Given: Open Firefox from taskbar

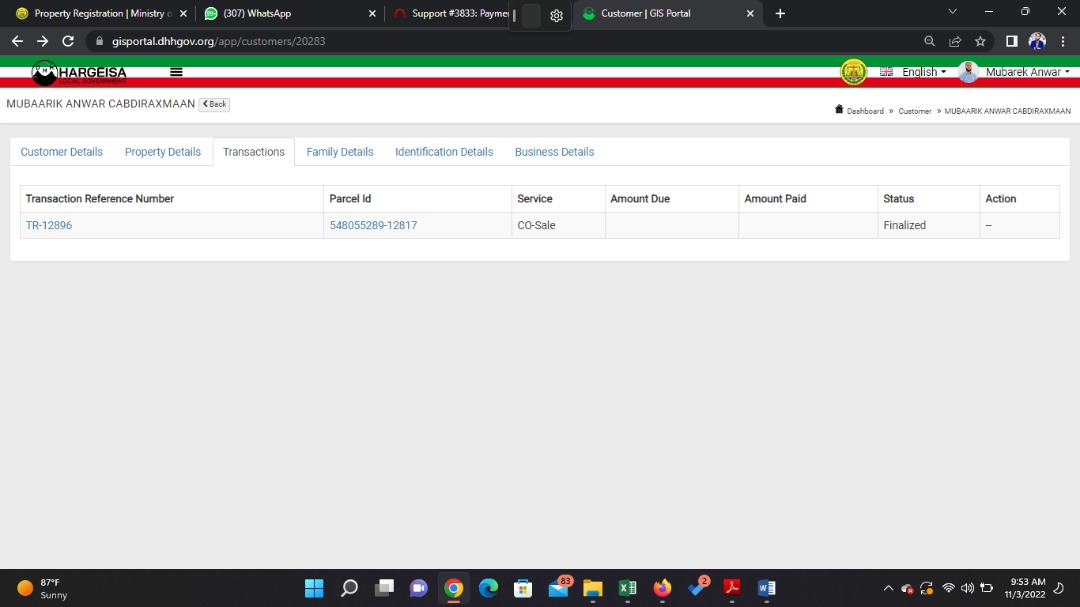Looking at the screenshot, I should coord(662,588).
